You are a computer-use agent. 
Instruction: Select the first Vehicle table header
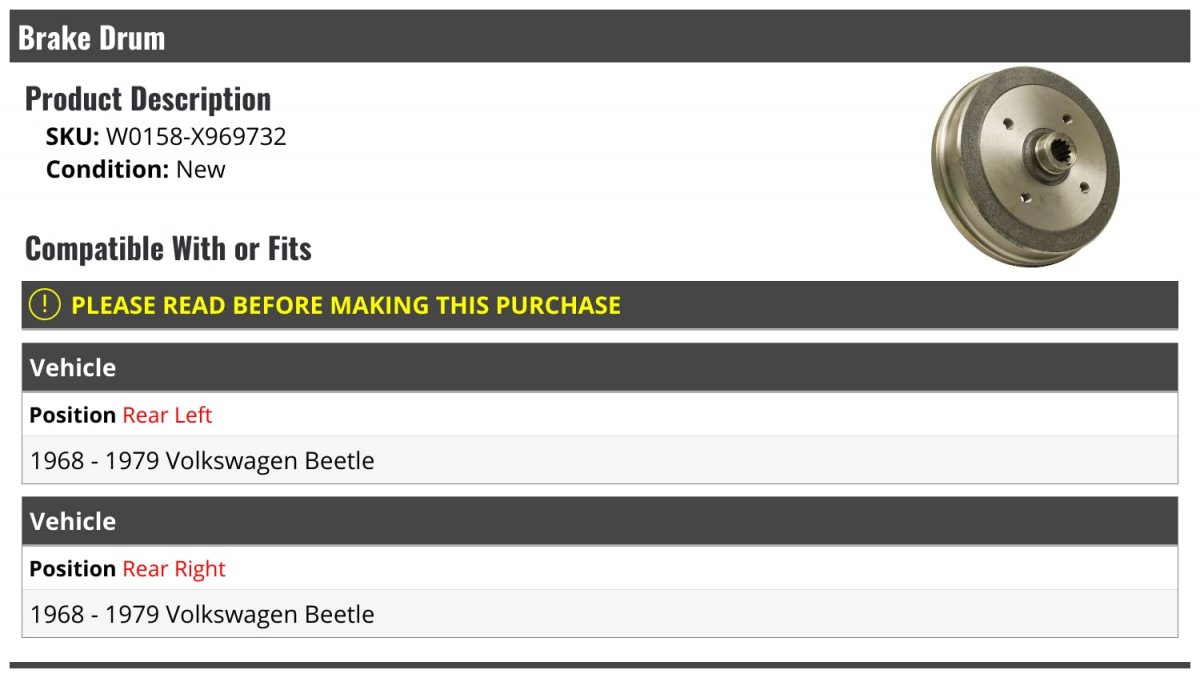(x=600, y=367)
